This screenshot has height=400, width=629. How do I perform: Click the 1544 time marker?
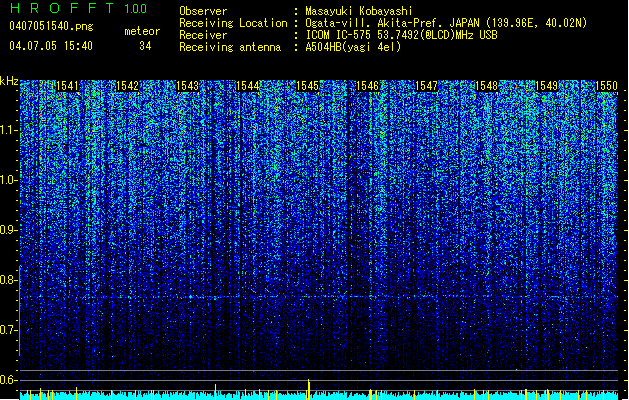tap(248, 86)
